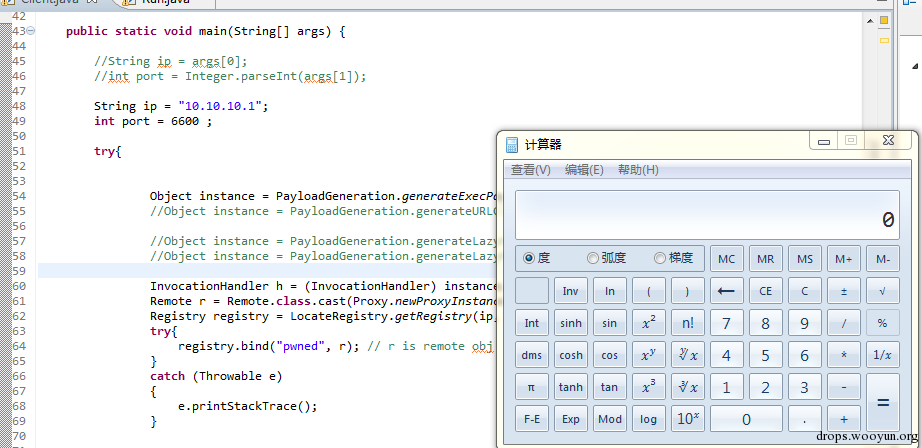Click the cos key
The width and height of the screenshot is (922, 448).
point(610,355)
